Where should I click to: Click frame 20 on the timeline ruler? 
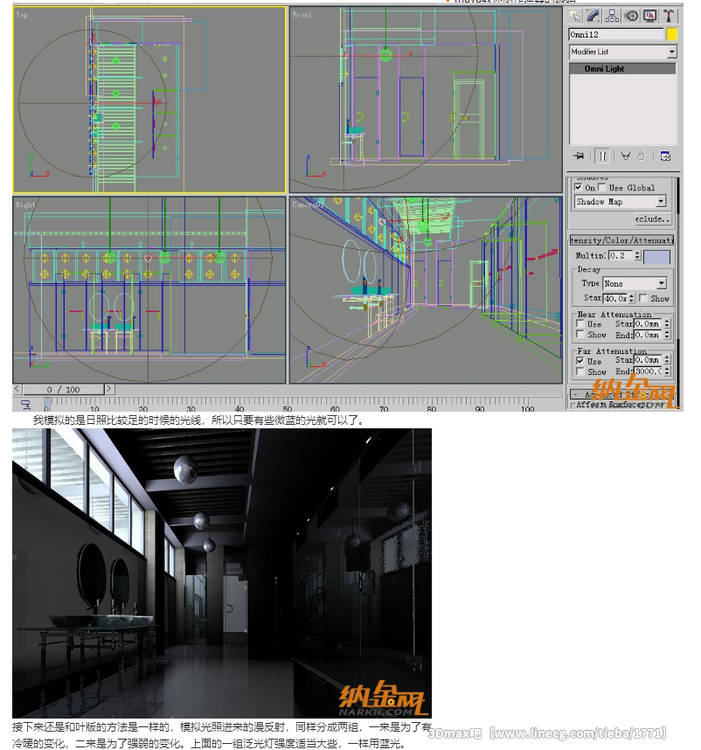[x=142, y=408]
